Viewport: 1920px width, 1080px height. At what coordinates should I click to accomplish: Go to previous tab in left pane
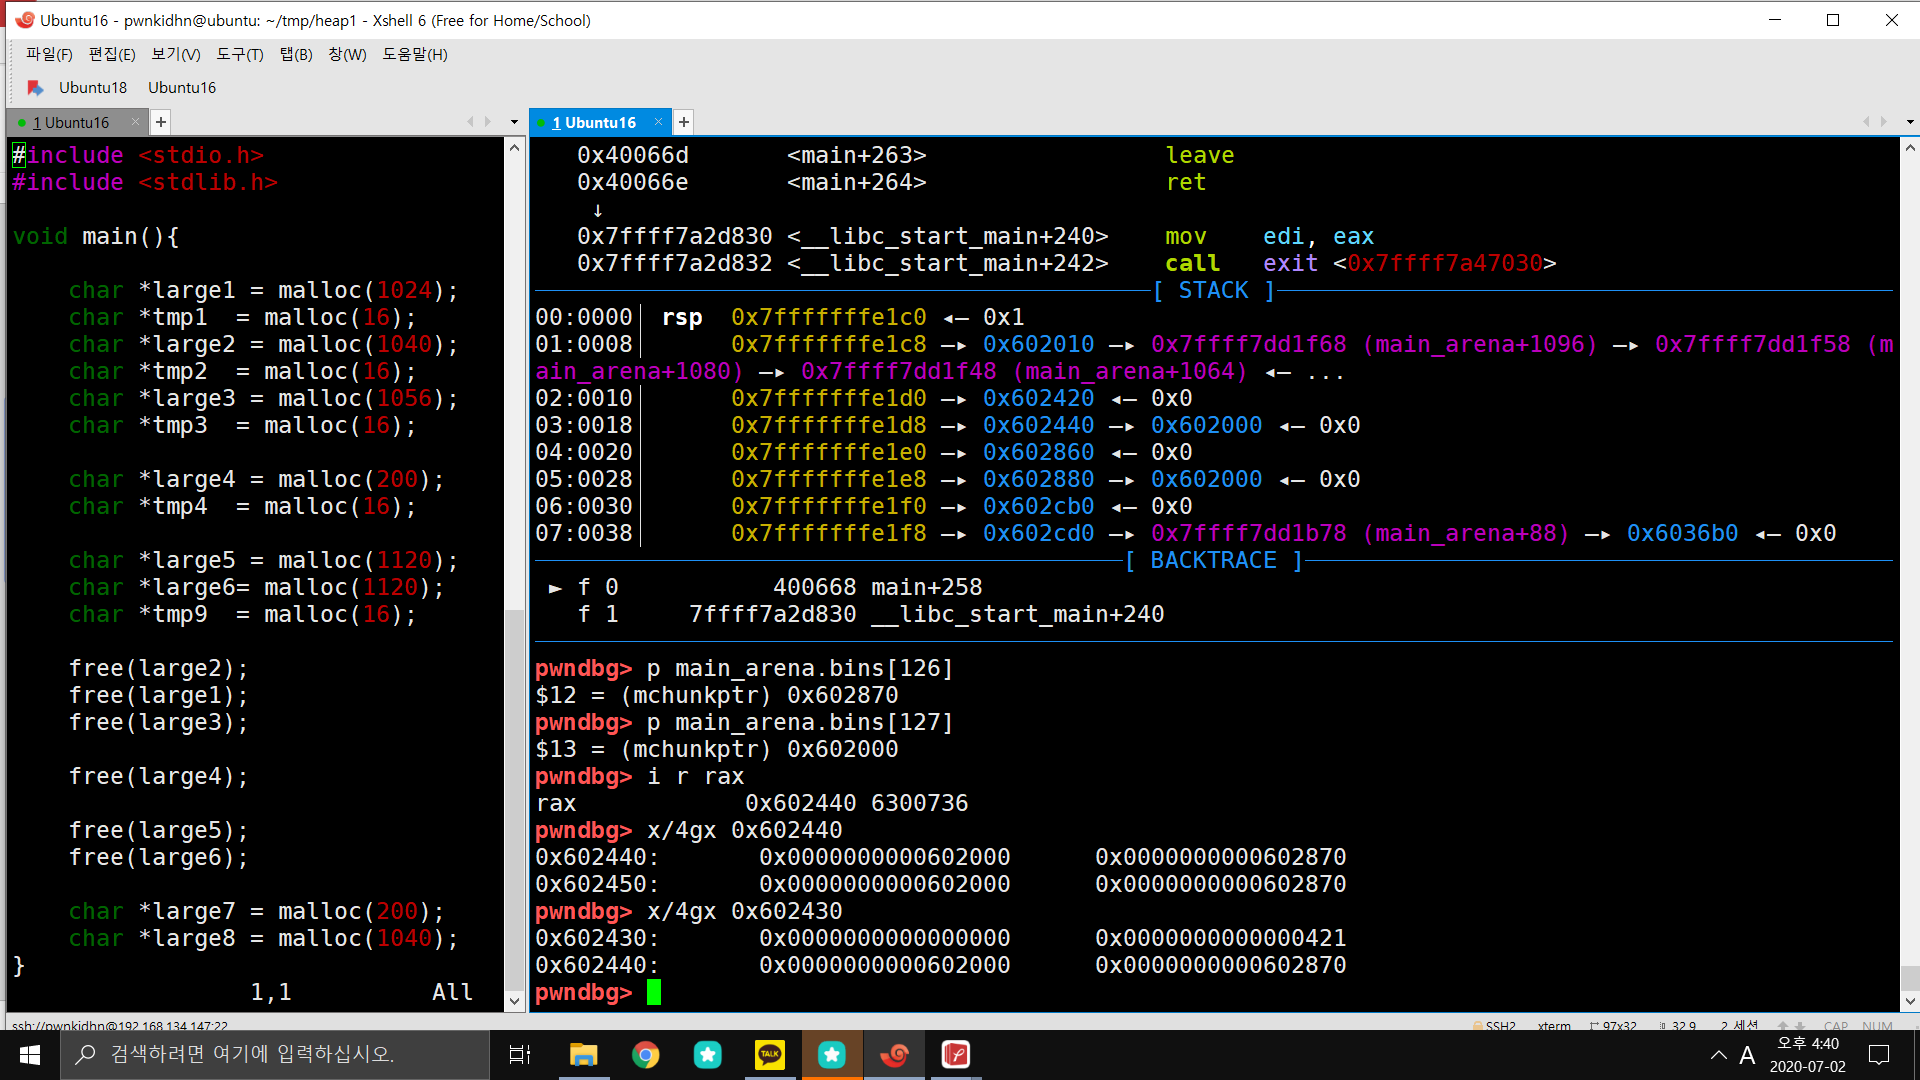tap(470, 122)
